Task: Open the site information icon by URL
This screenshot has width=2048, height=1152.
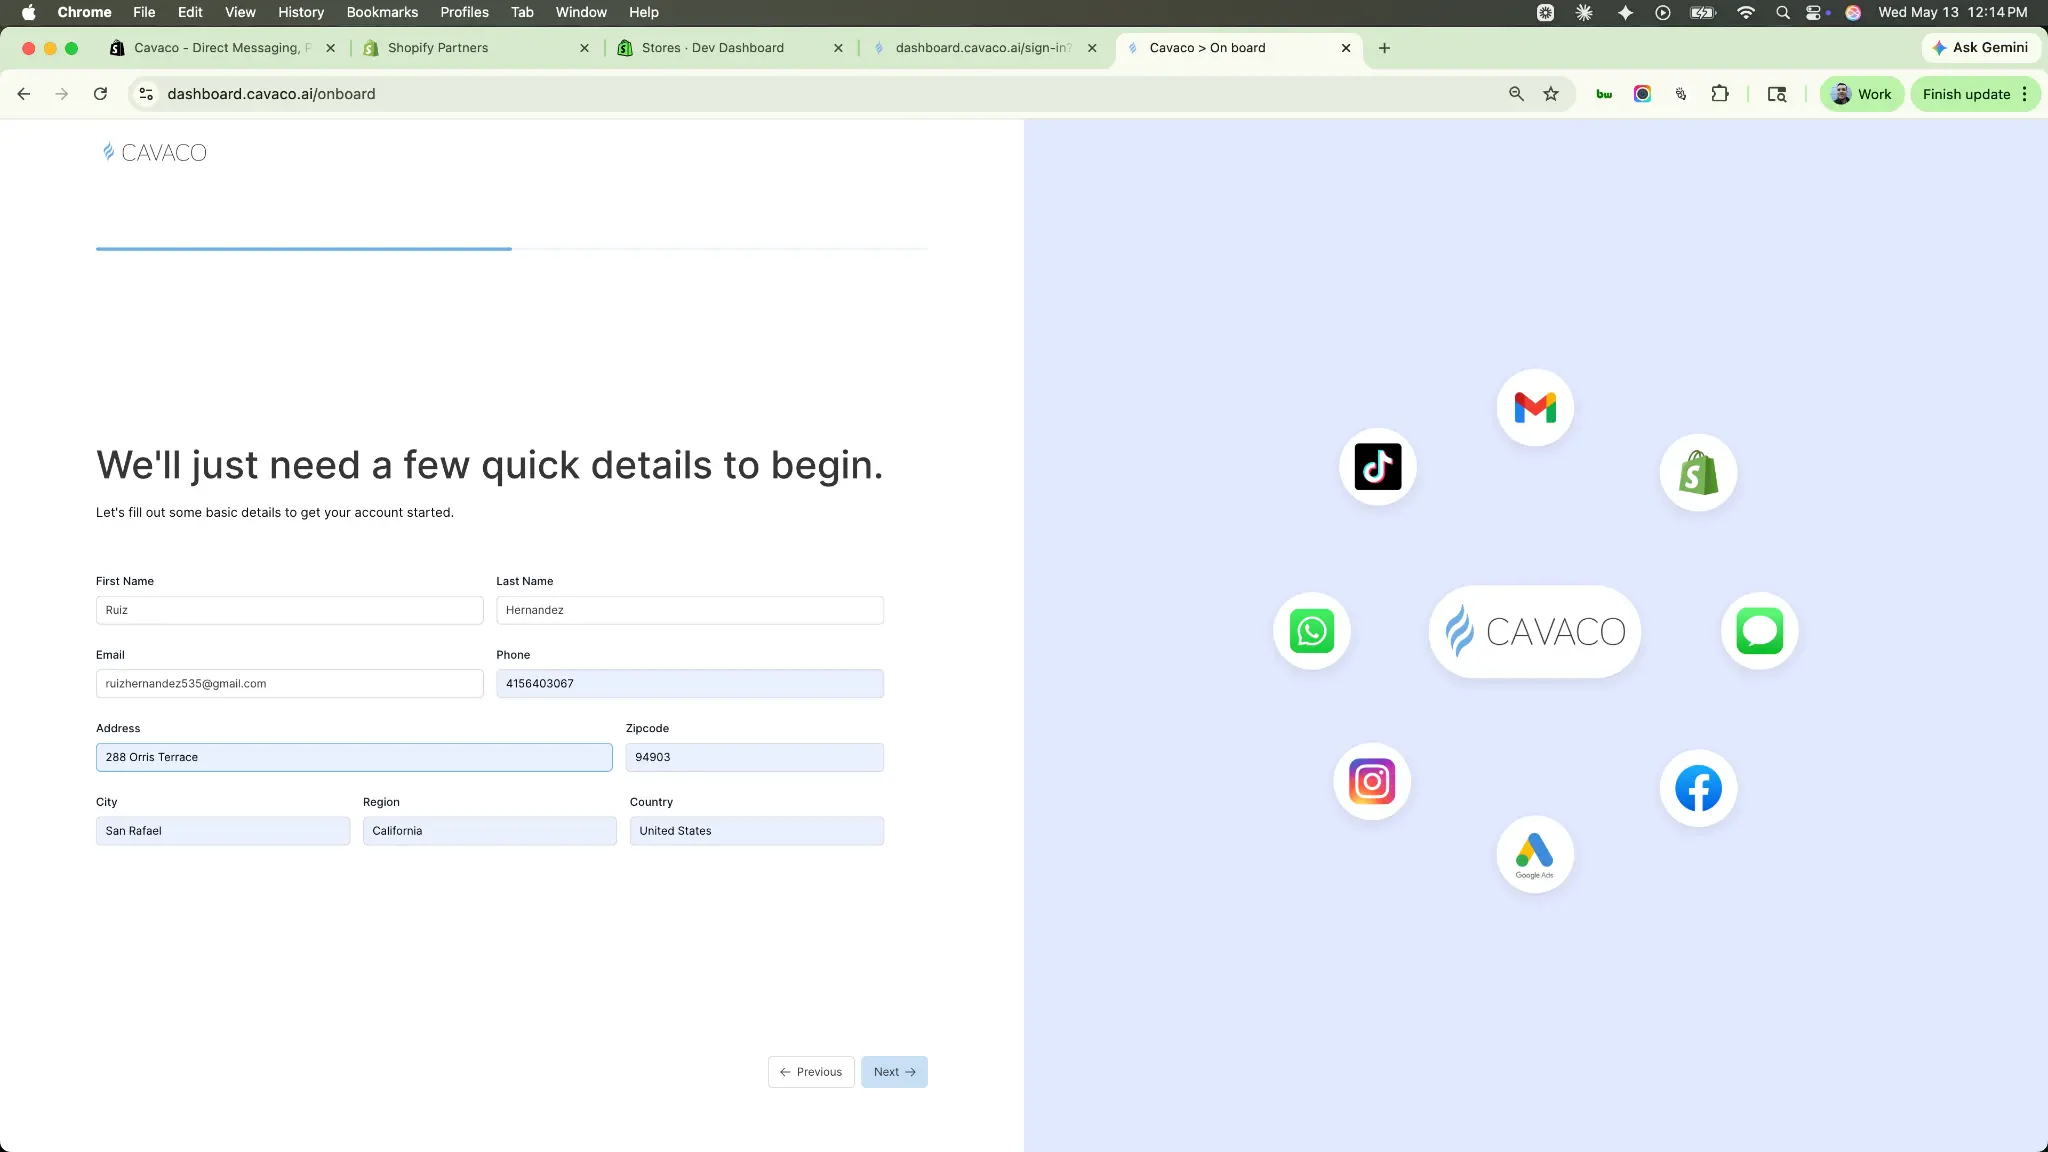Action: (146, 94)
